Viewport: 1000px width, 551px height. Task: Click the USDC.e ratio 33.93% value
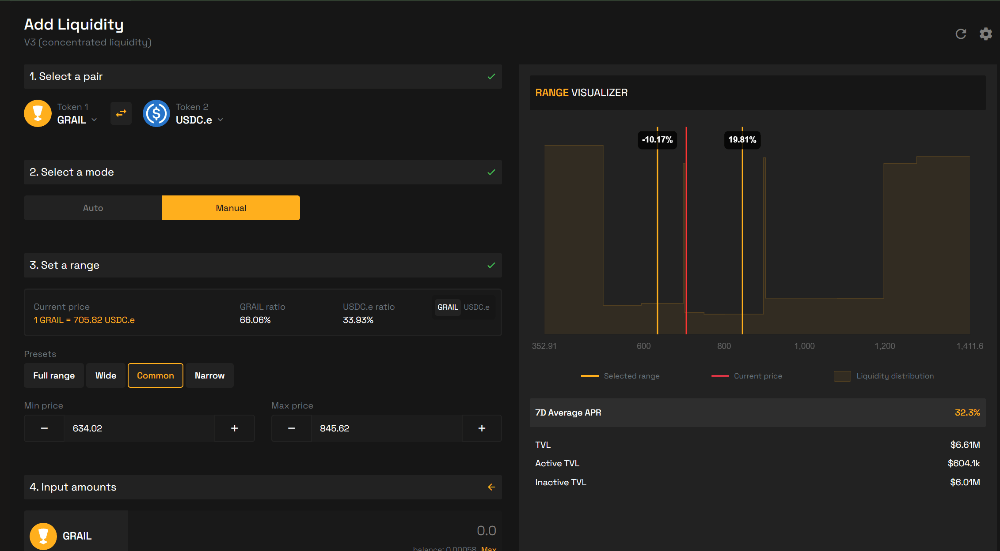tap(358, 320)
